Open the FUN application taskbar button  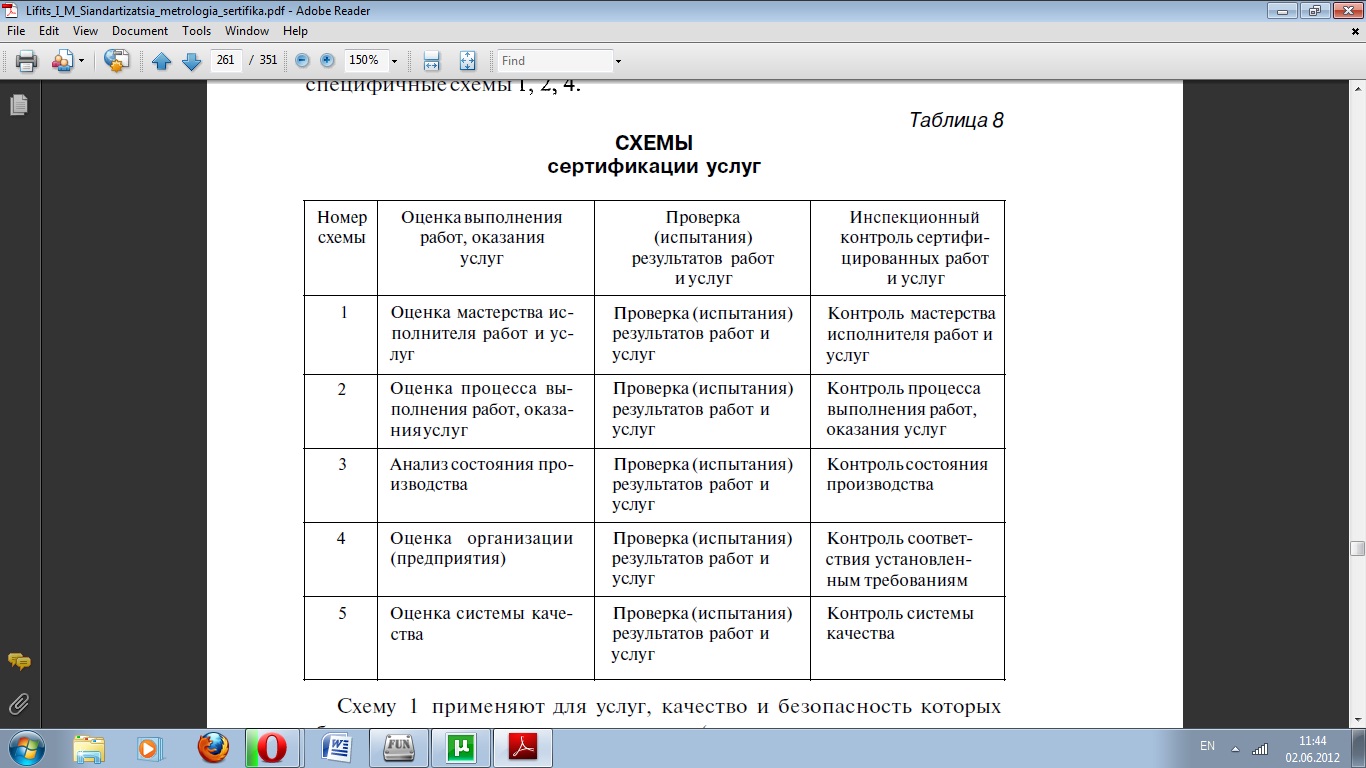coord(399,748)
